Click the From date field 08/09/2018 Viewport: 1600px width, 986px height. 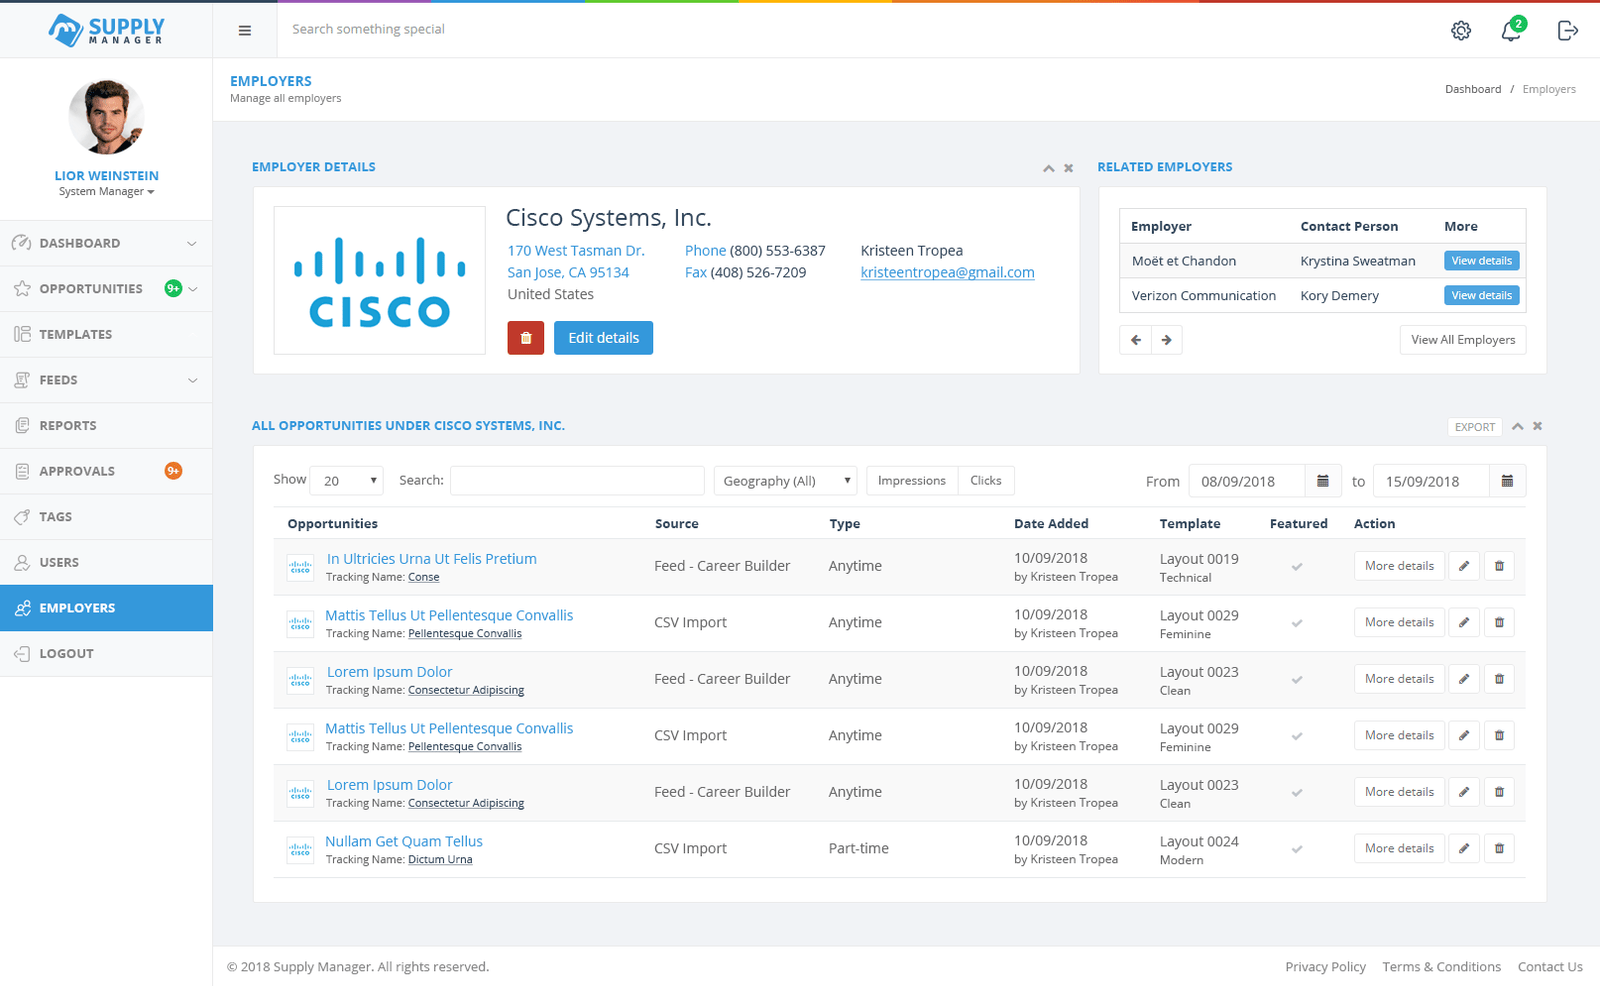tap(1246, 481)
